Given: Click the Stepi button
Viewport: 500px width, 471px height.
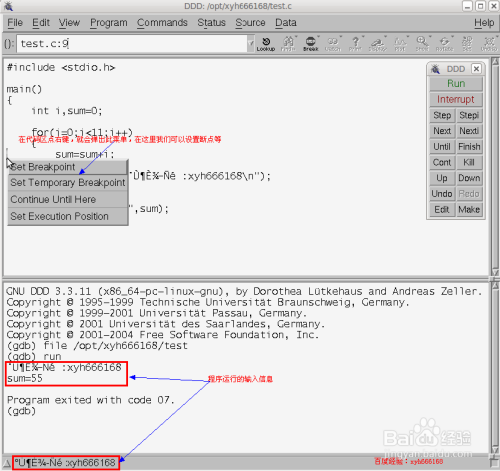Looking at the screenshot, I should 469,115.
